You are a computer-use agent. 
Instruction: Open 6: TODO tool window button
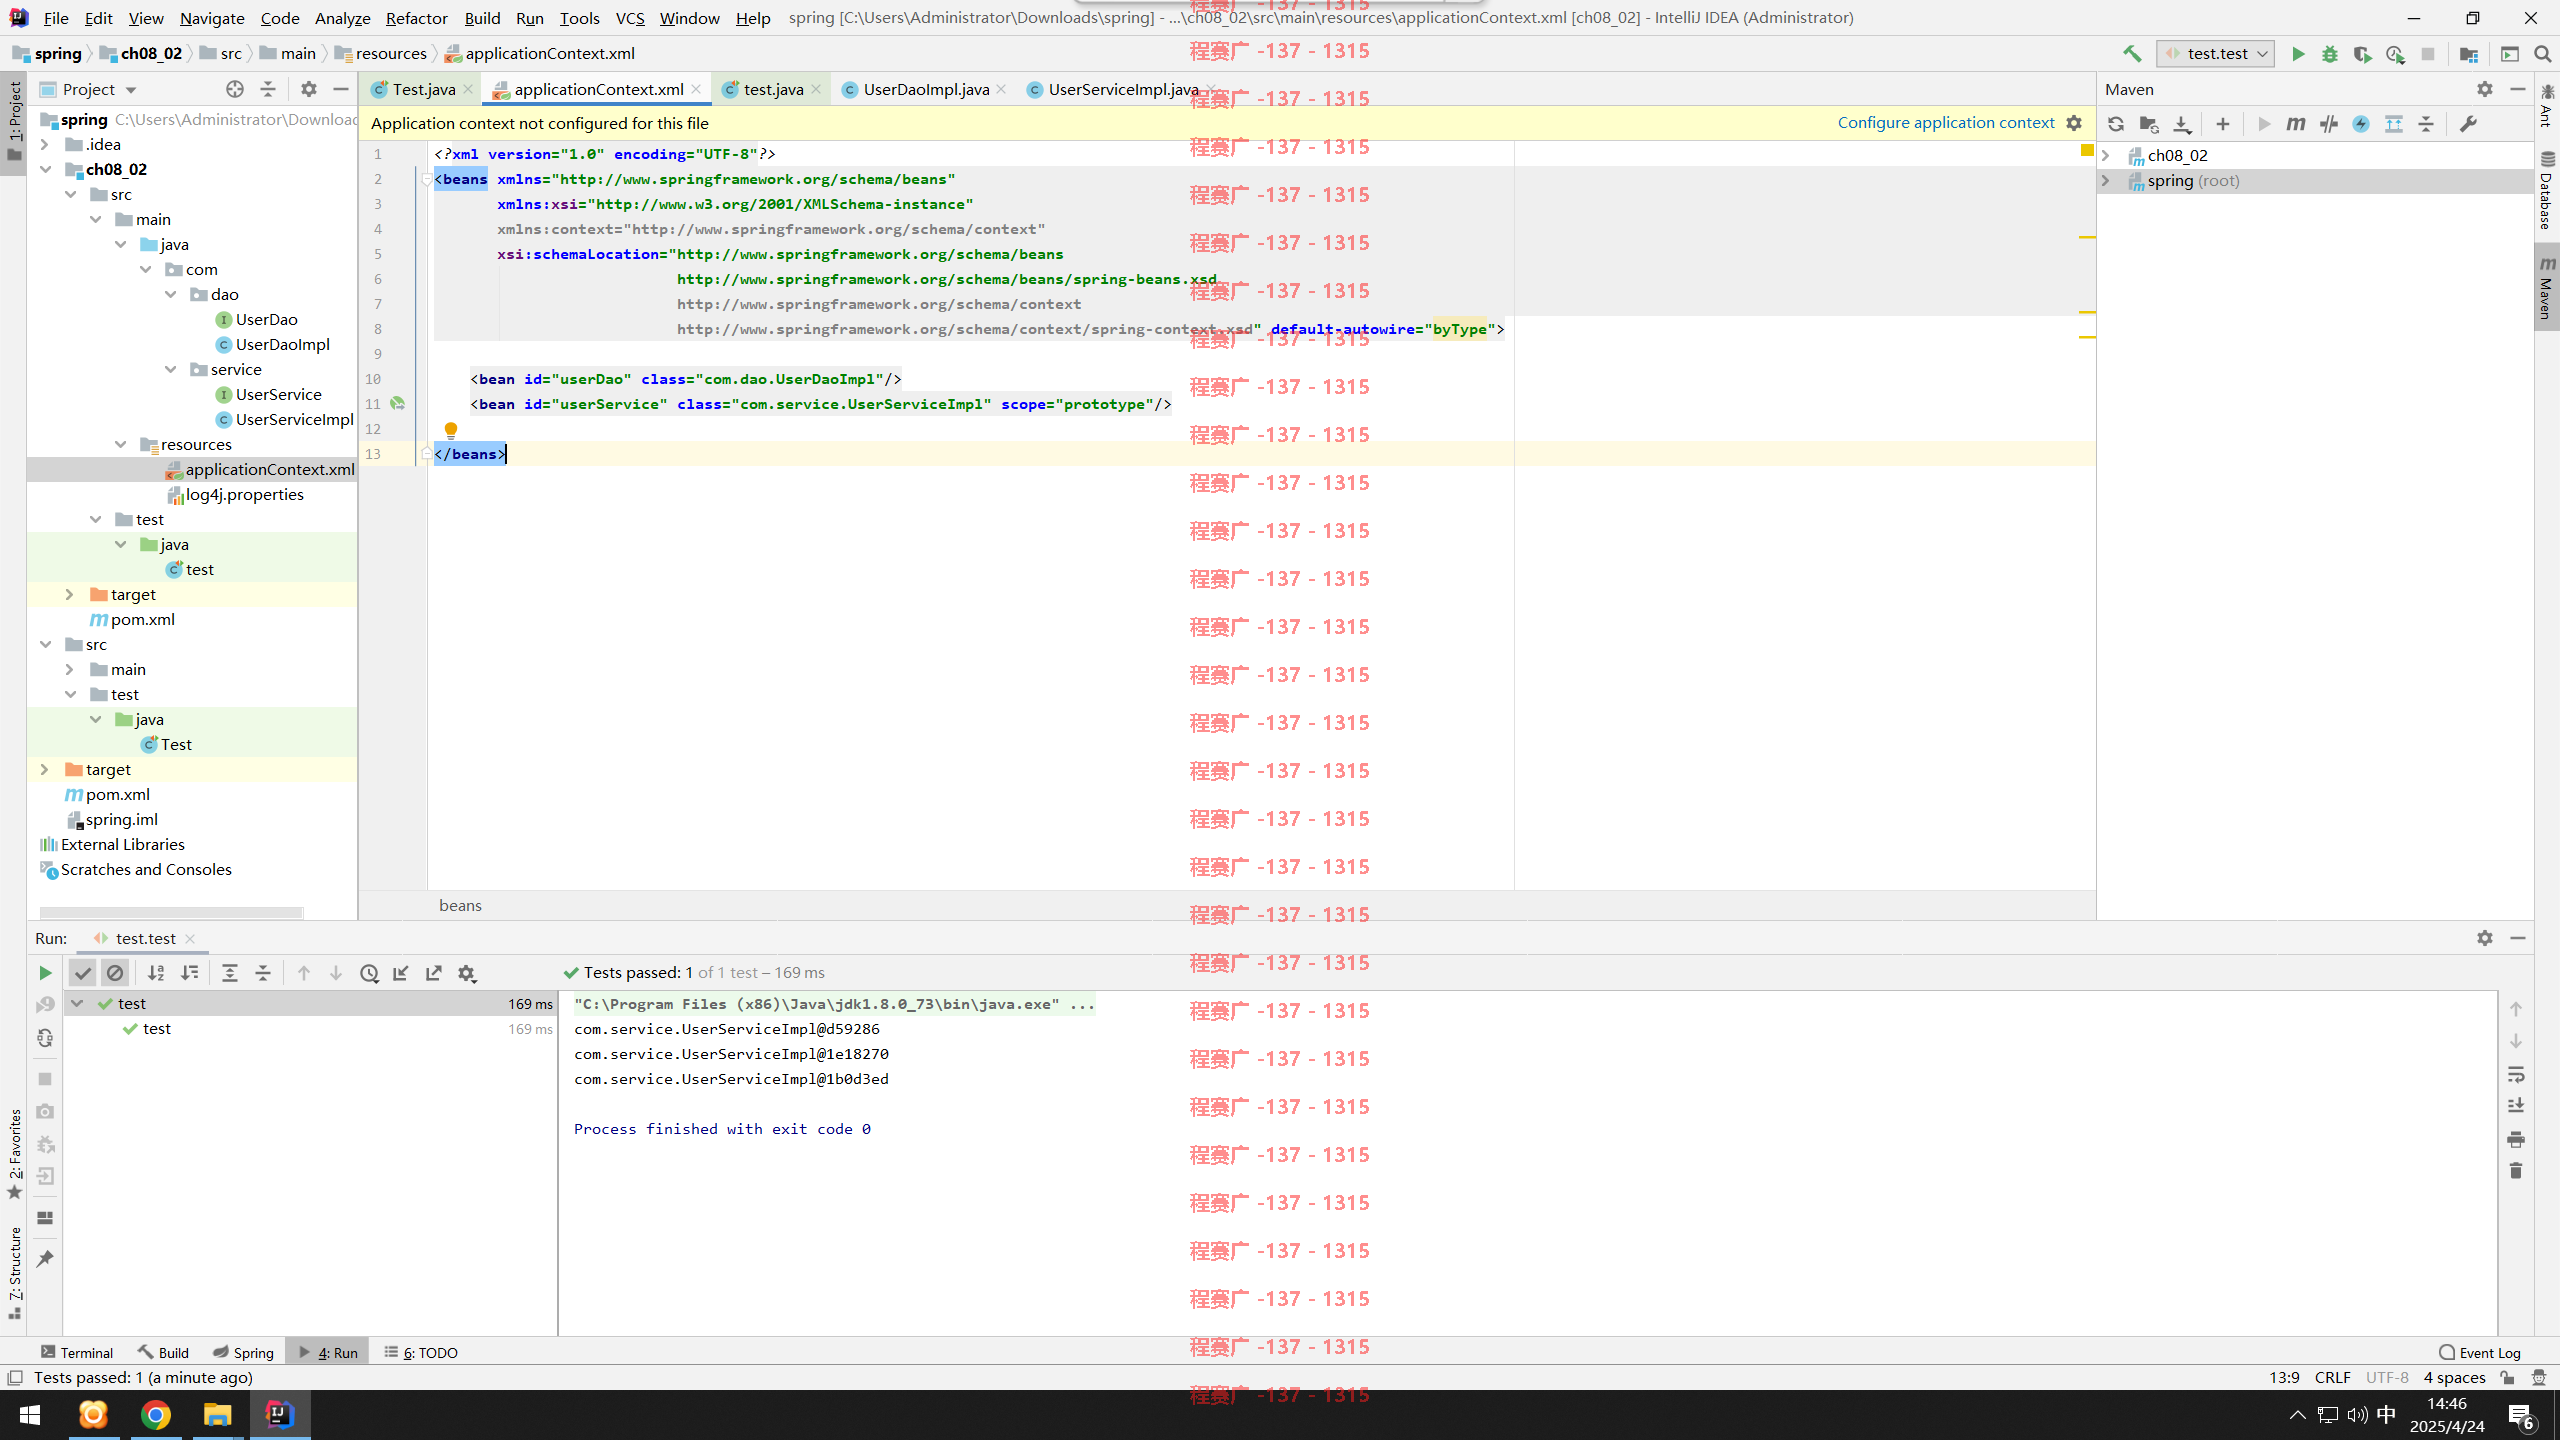point(421,1352)
